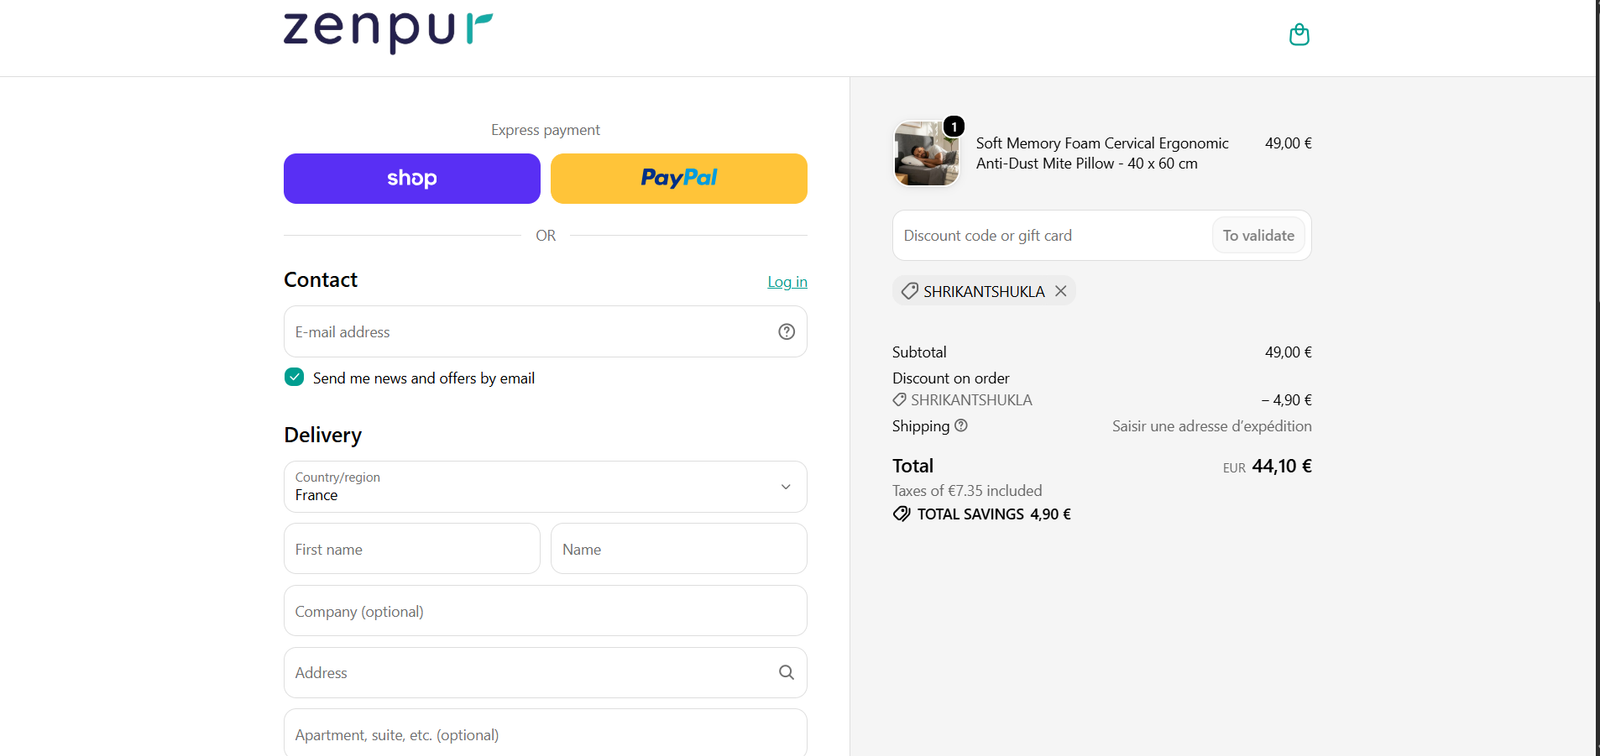This screenshot has width=1600, height=756.
Task: Focus the First name field
Action: click(x=412, y=549)
